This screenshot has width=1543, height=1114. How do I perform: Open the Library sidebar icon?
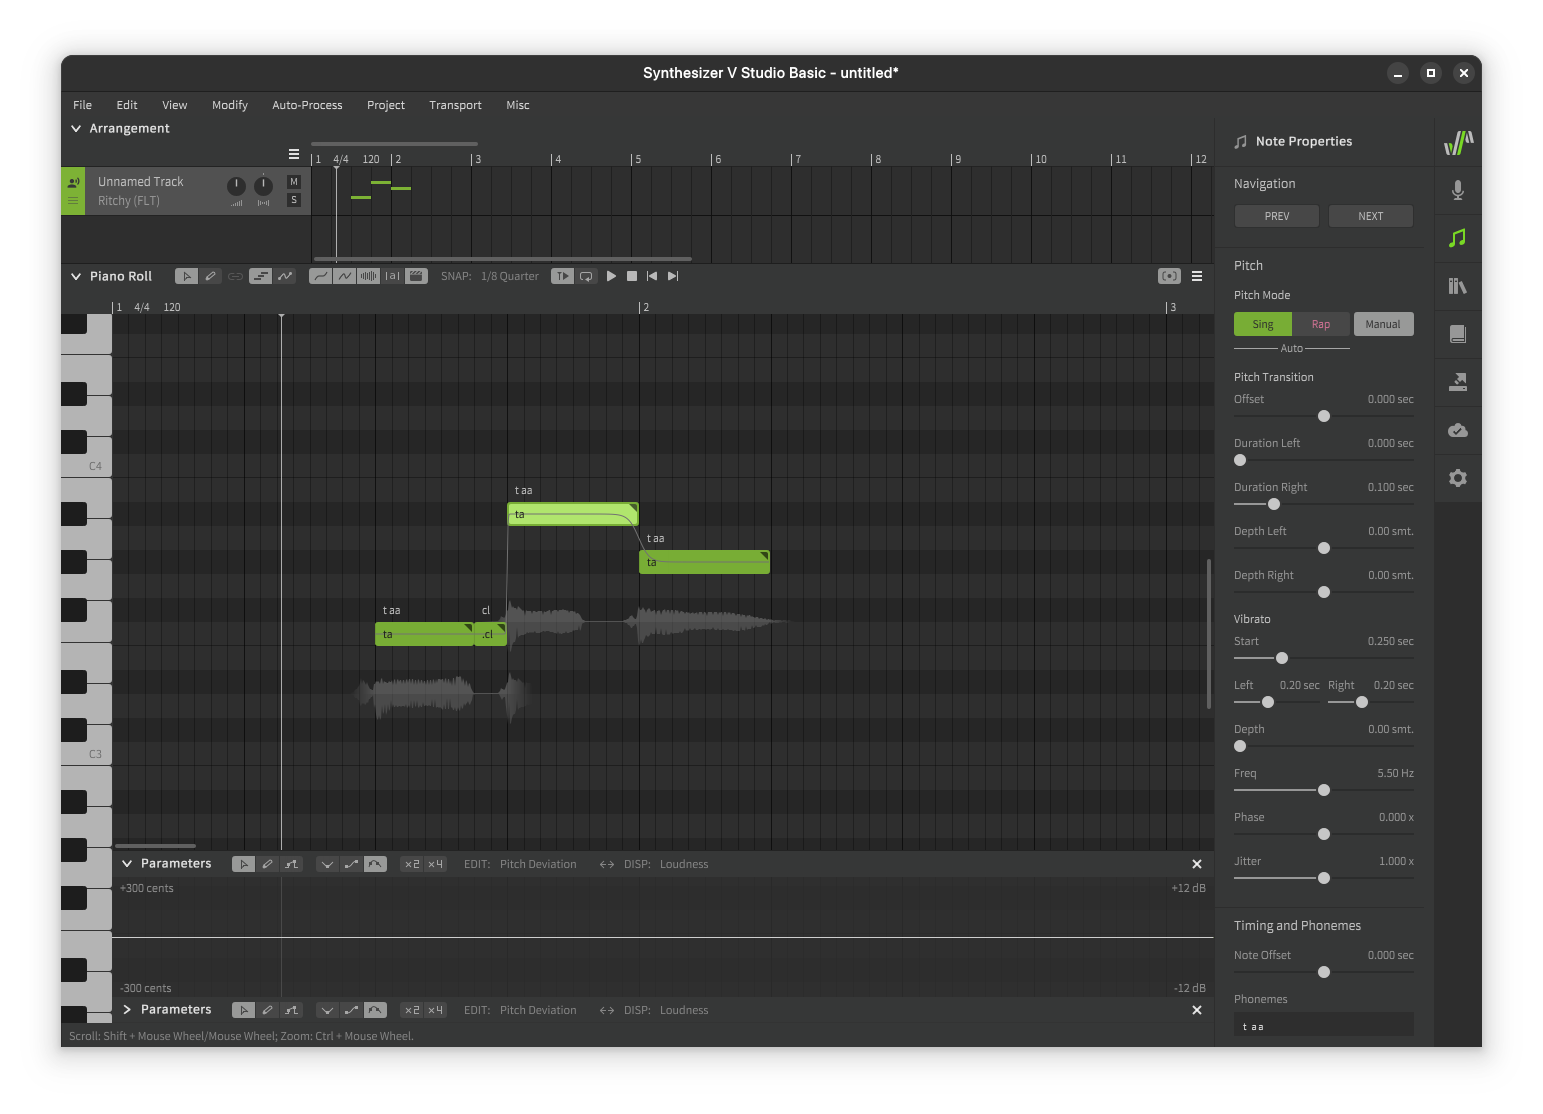tap(1458, 286)
